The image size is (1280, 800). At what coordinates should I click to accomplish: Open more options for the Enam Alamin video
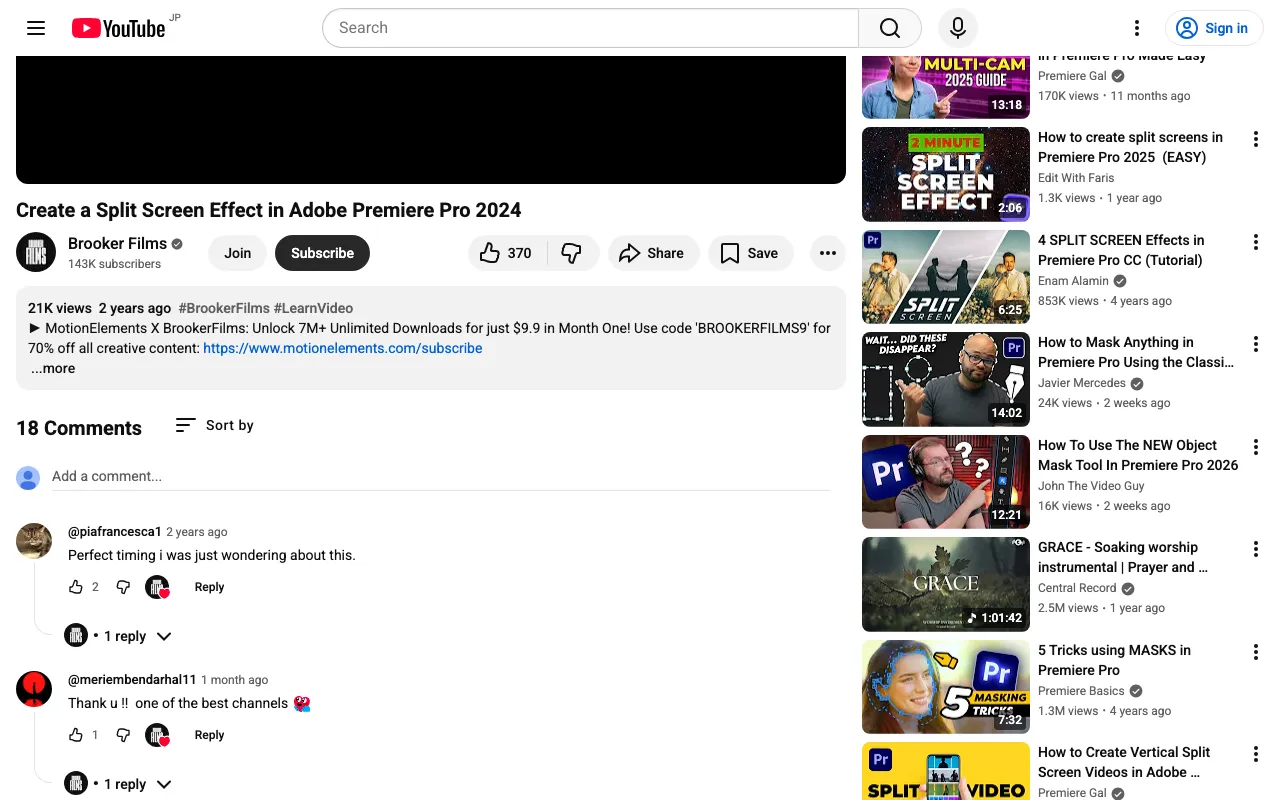click(1255, 242)
